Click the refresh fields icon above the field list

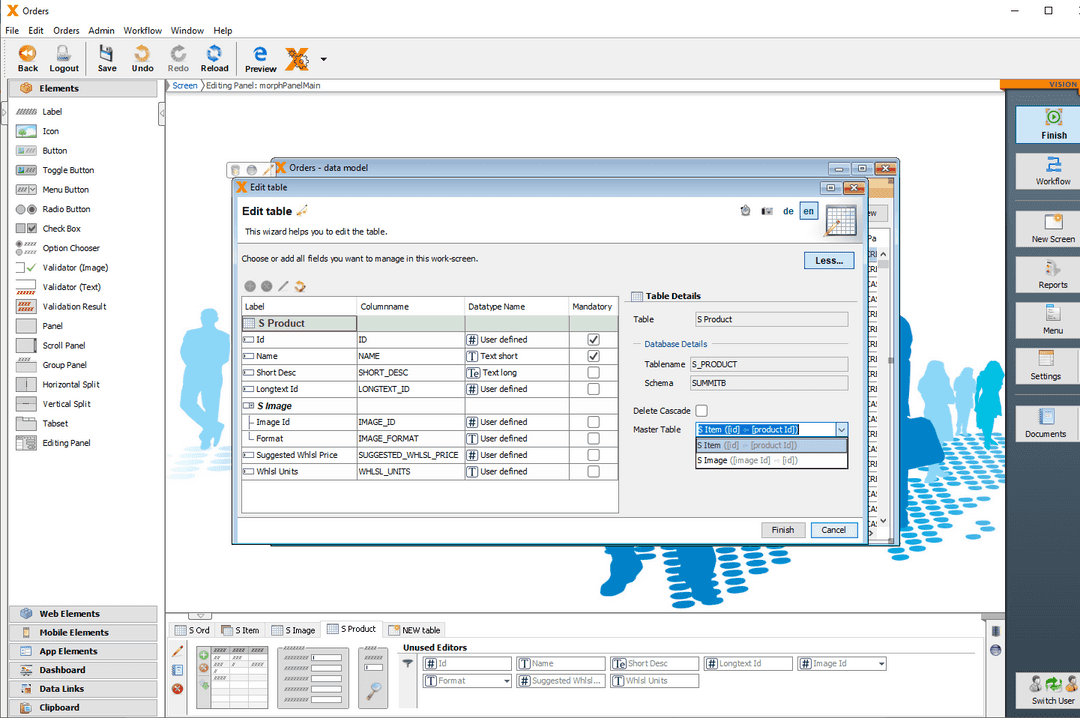(x=298, y=286)
